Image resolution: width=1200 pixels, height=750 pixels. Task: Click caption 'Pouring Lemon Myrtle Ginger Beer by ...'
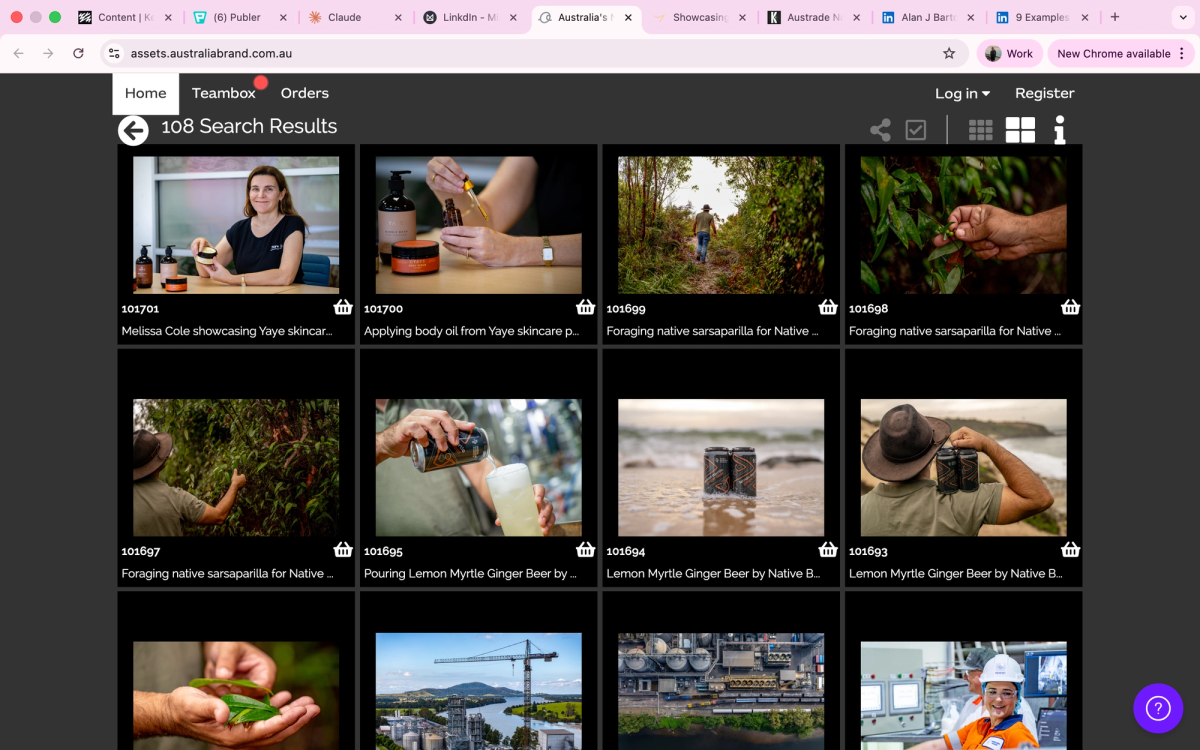pos(471,573)
